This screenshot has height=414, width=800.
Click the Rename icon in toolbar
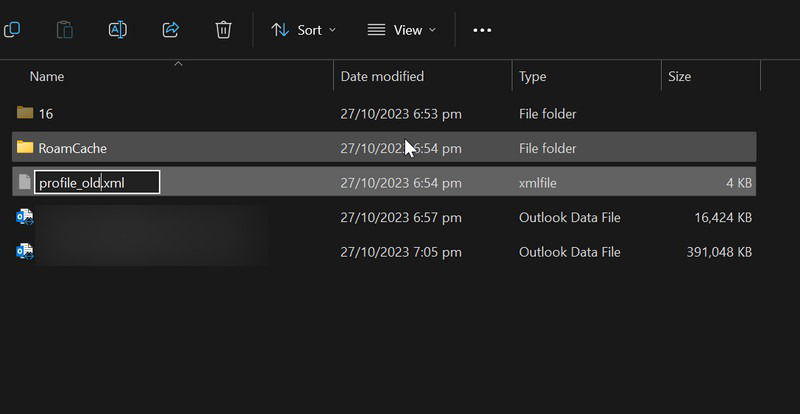pyautogui.click(x=118, y=30)
